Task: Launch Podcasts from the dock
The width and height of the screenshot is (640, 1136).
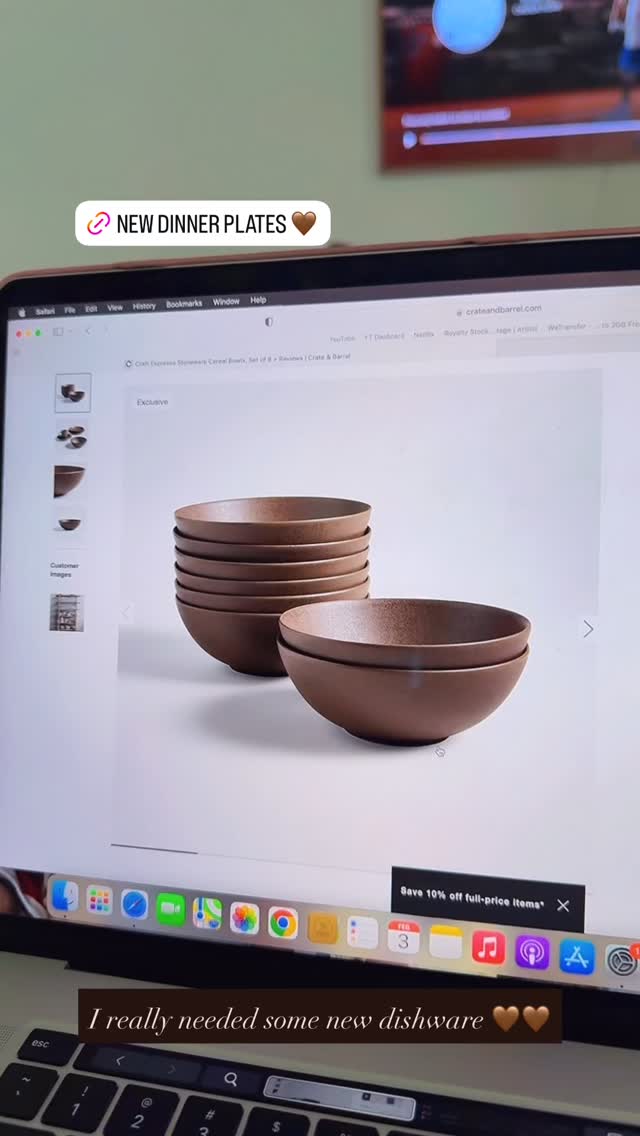Action: click(x=532, y=951)
